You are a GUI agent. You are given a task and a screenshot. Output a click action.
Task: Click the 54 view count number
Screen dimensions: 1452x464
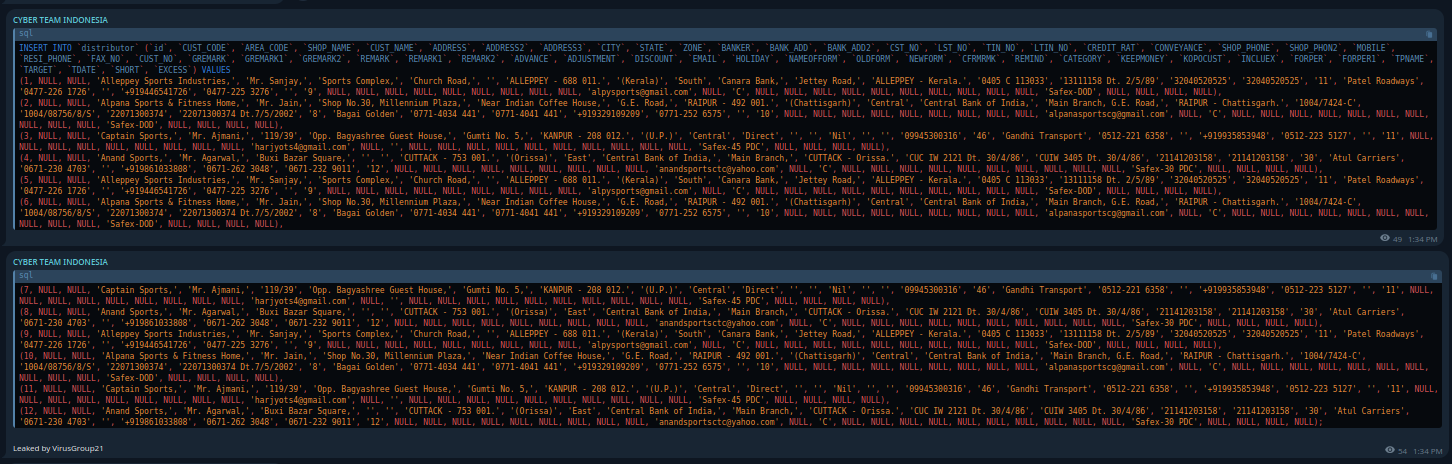click(1401, 452)
